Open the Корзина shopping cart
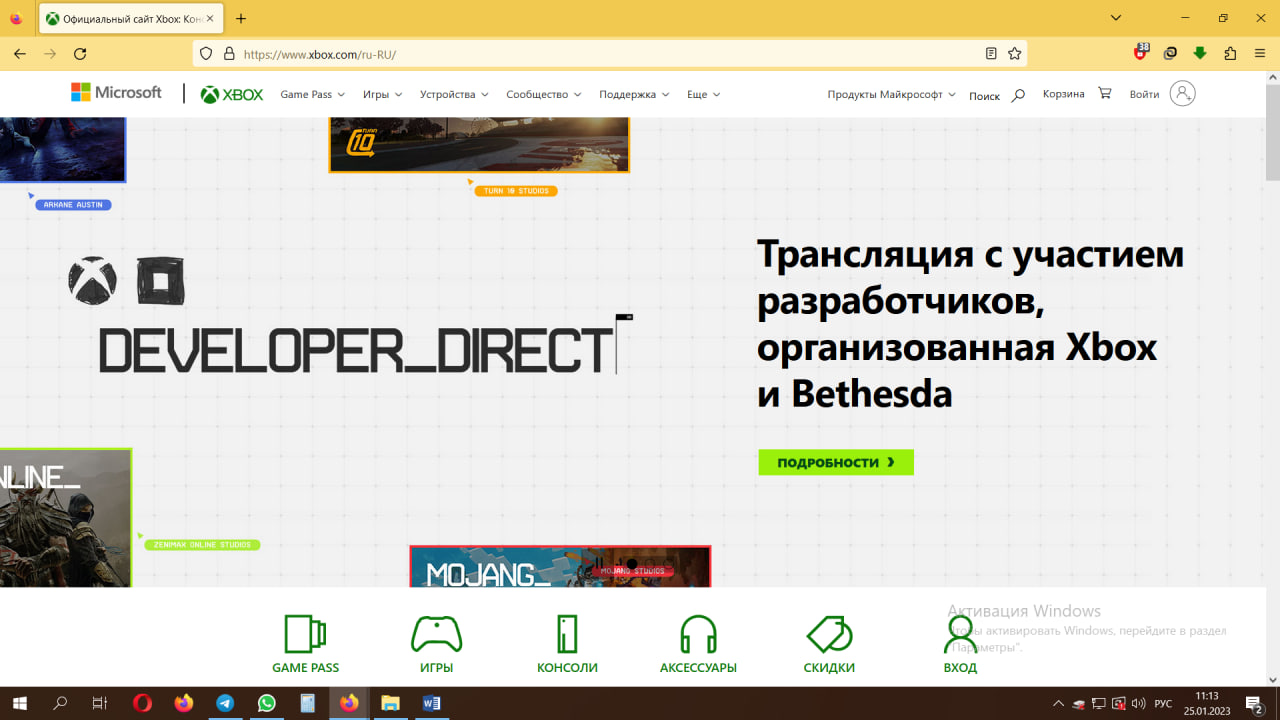 tap(1077, 94)
